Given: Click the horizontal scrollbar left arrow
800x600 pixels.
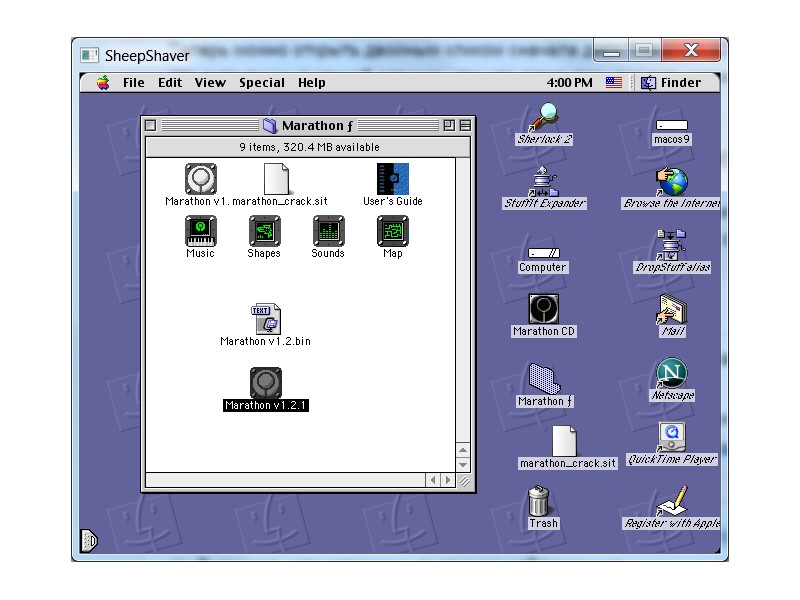Looking at the screenshot, I should [x=433, y=480].
